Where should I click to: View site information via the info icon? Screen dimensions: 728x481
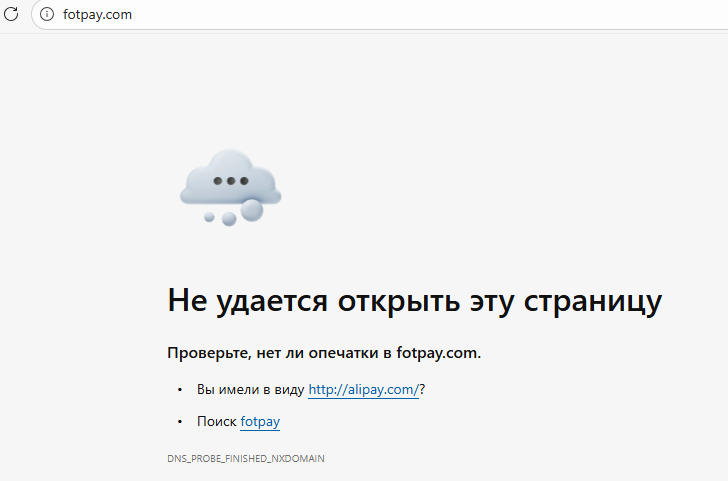coord(47,14)
